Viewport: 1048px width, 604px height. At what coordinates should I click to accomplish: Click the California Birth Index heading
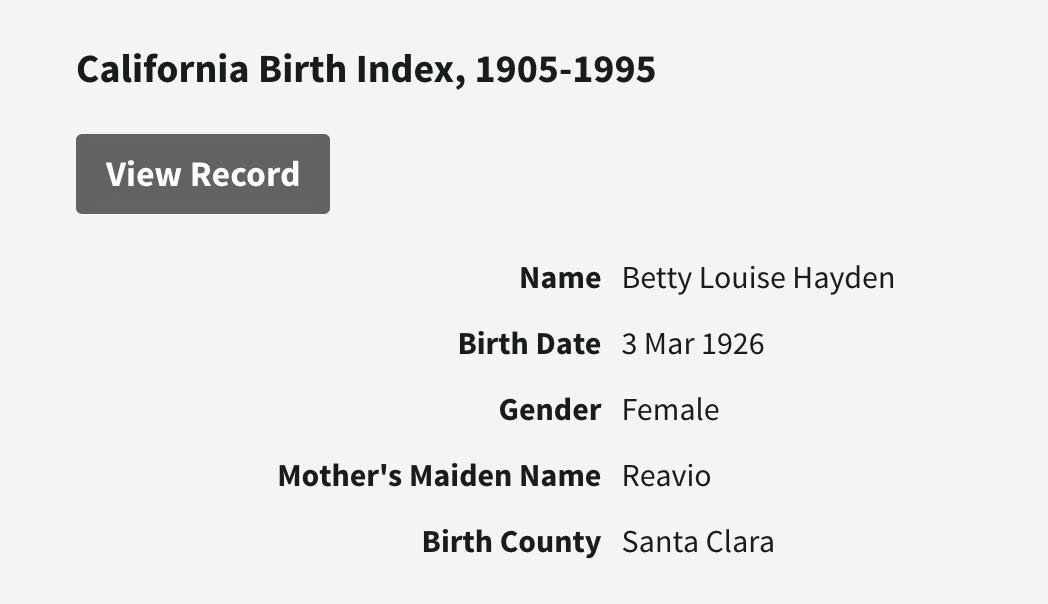[366, 70]
